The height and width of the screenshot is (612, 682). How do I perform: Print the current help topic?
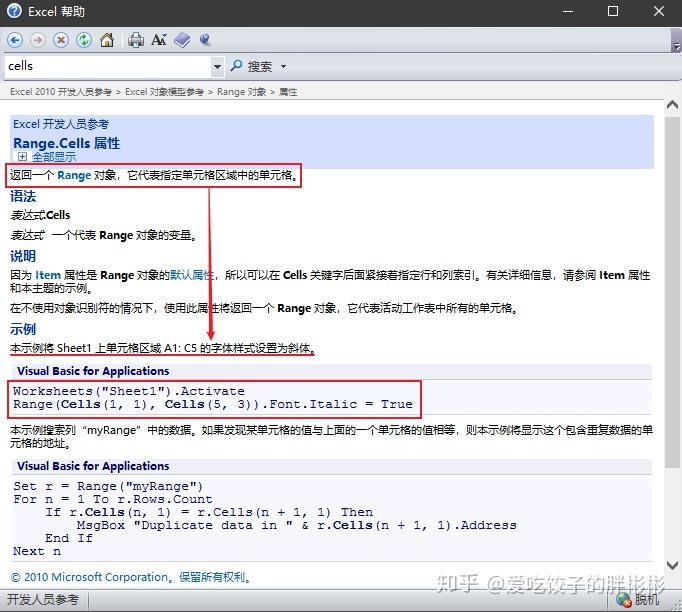(136, 40)
